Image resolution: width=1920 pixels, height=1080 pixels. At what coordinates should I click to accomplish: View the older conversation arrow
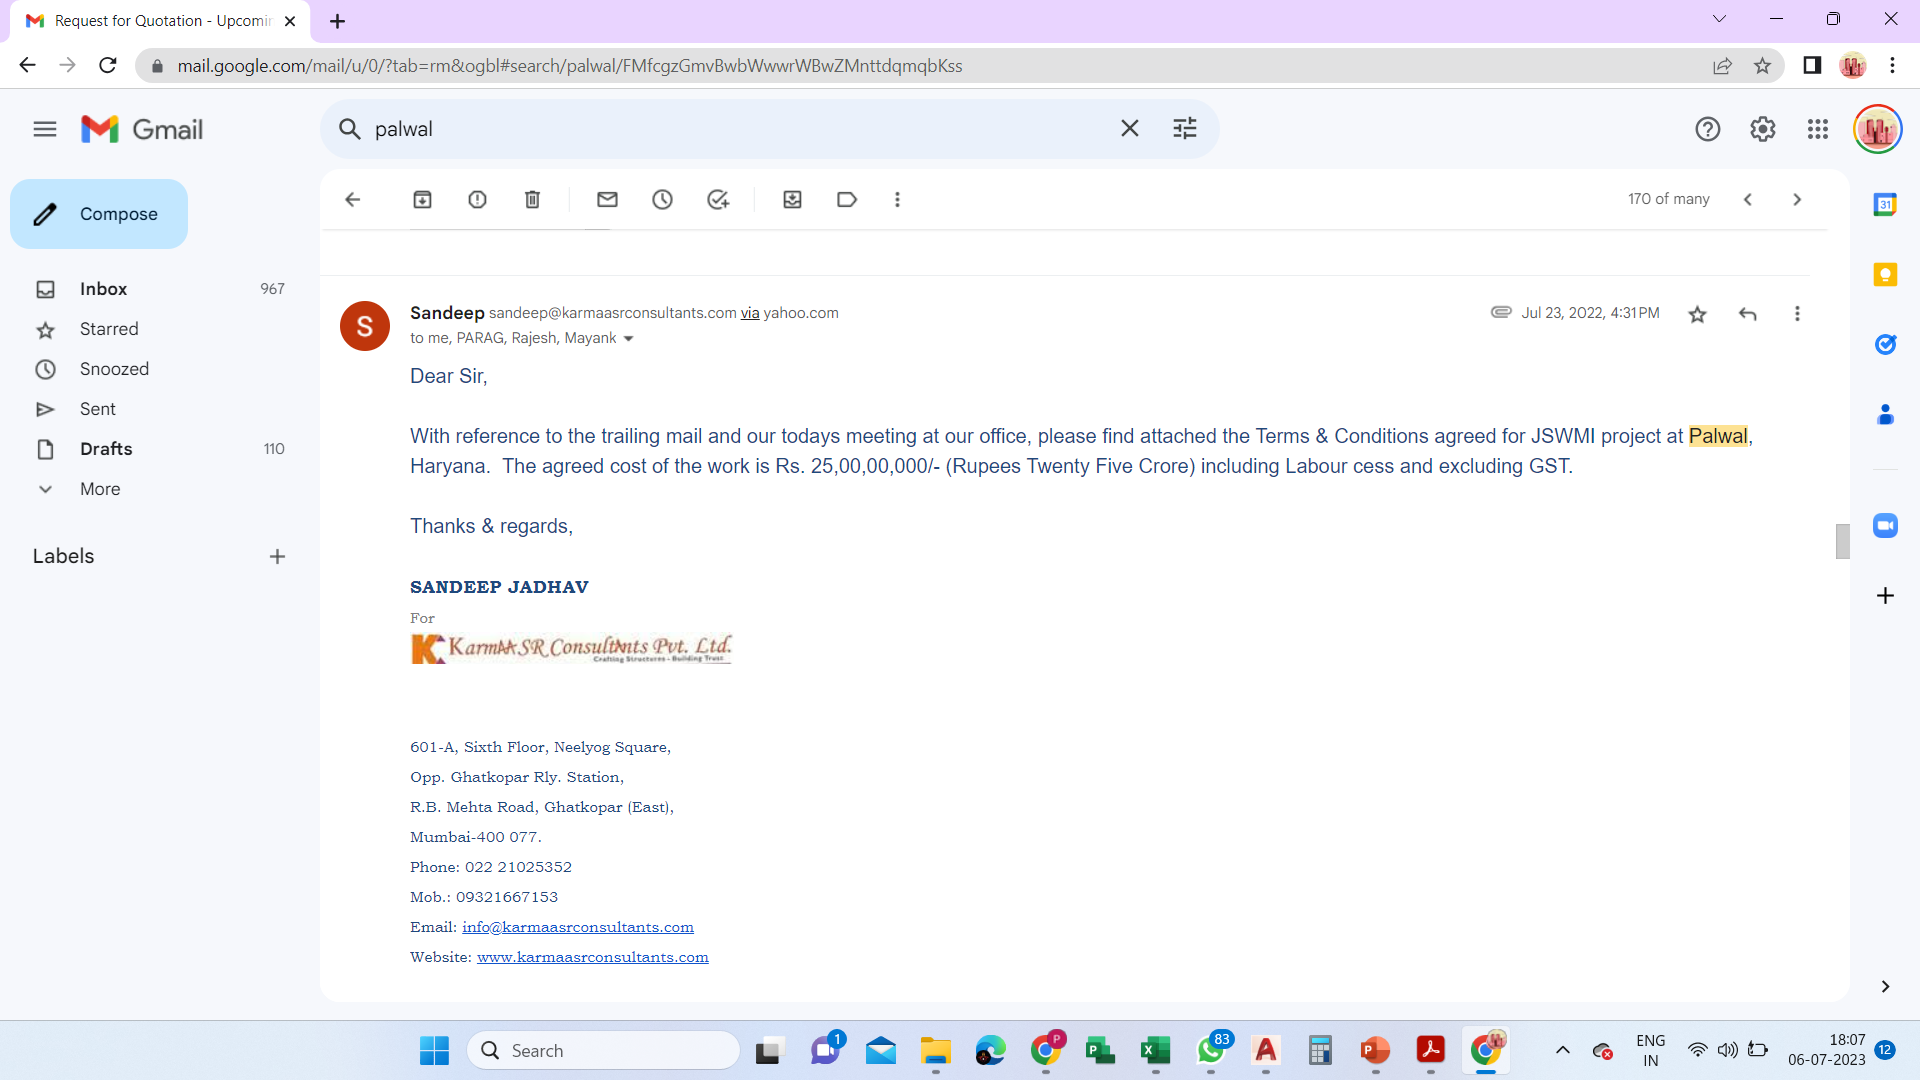(x=1797, y=200)
